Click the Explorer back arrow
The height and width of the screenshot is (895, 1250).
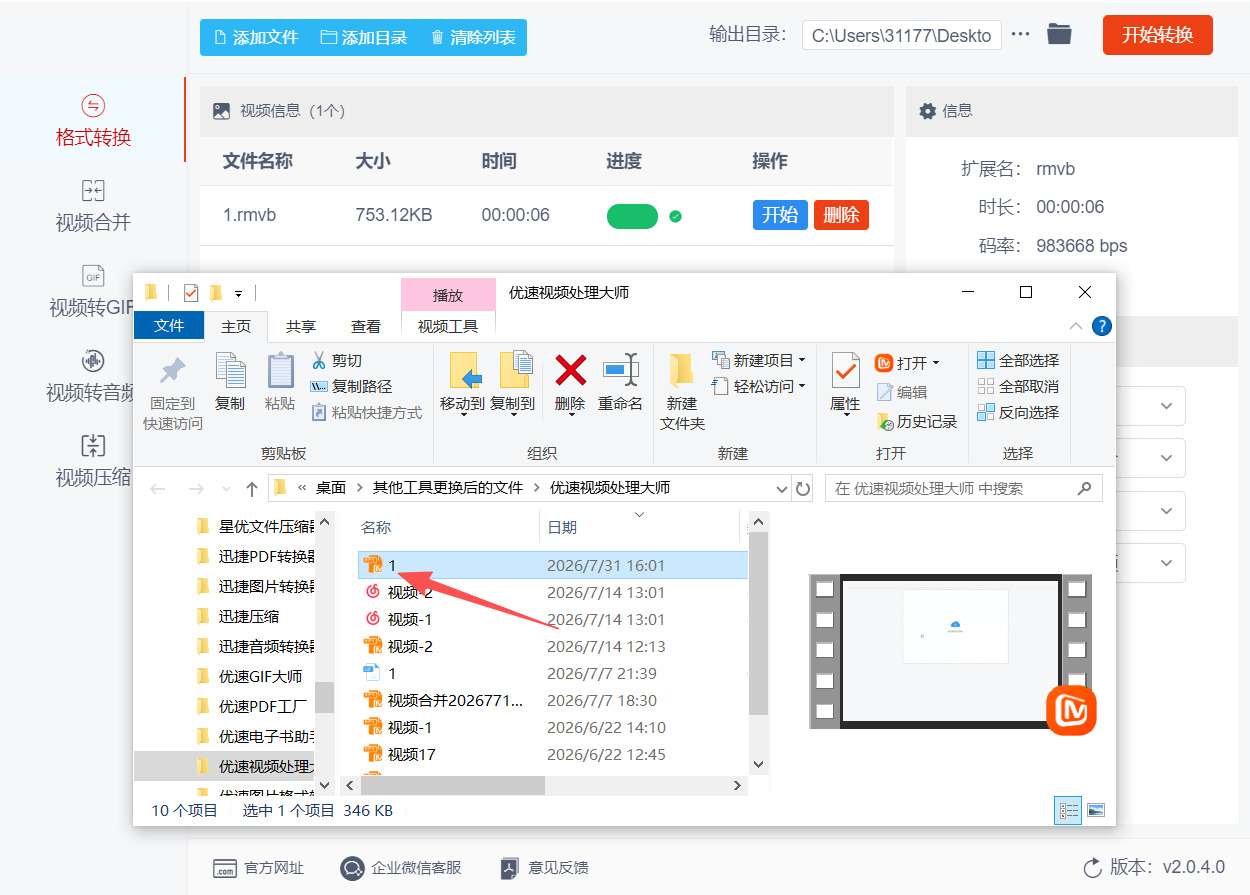(x=157, y=489)
